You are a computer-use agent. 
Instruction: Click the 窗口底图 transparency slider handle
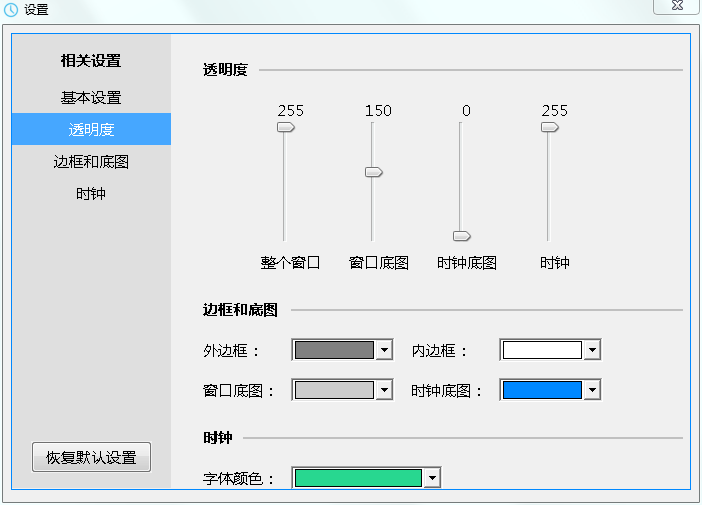373,172
